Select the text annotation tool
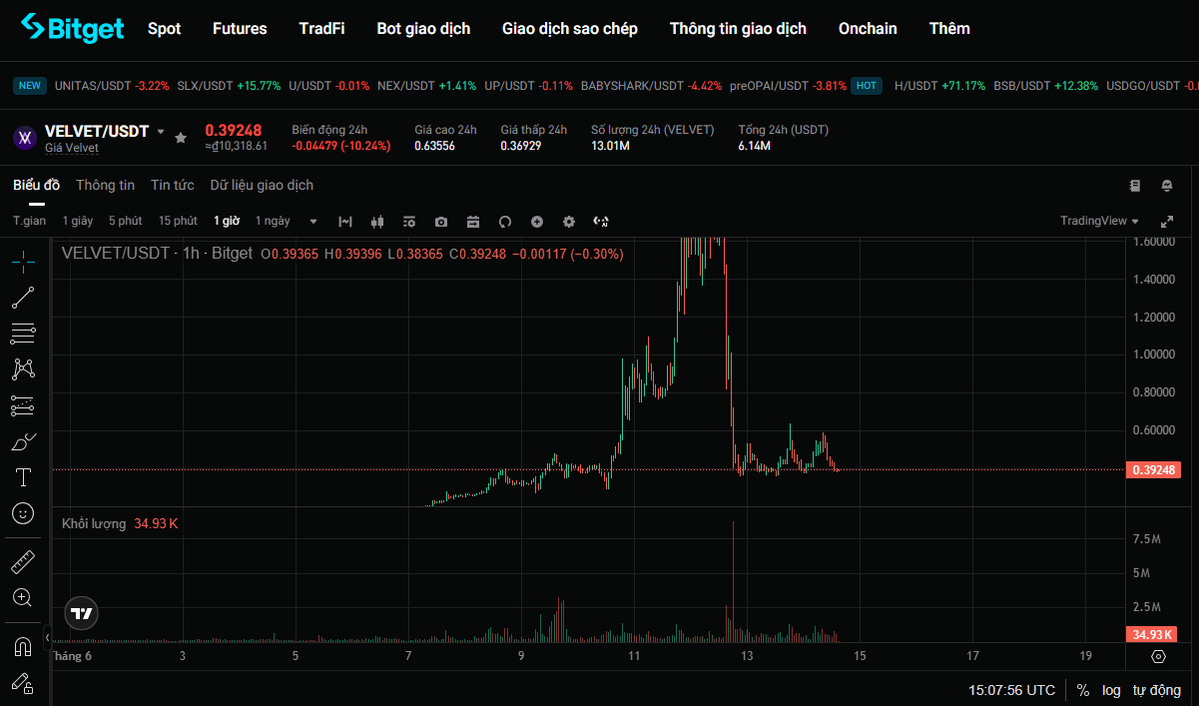The width and height of the screenshot is (1199, 706). click(x=23, y=477)
